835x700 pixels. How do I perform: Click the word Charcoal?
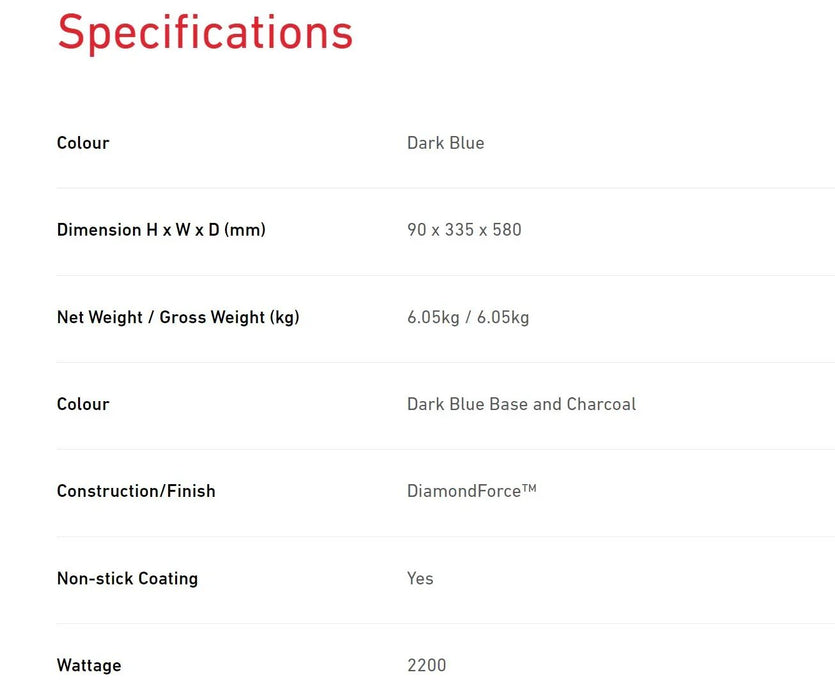[x=601, y=404]
